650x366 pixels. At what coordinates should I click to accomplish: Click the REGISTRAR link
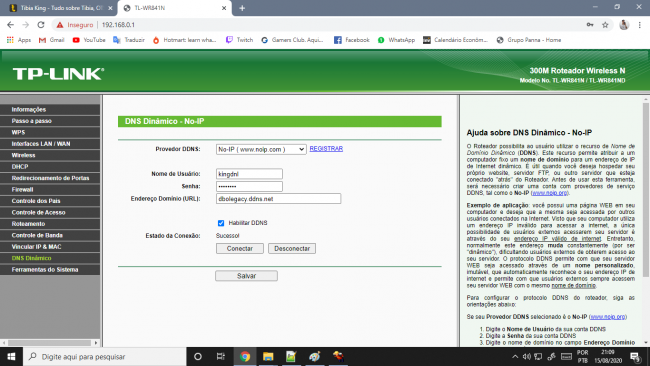(326, 149)
